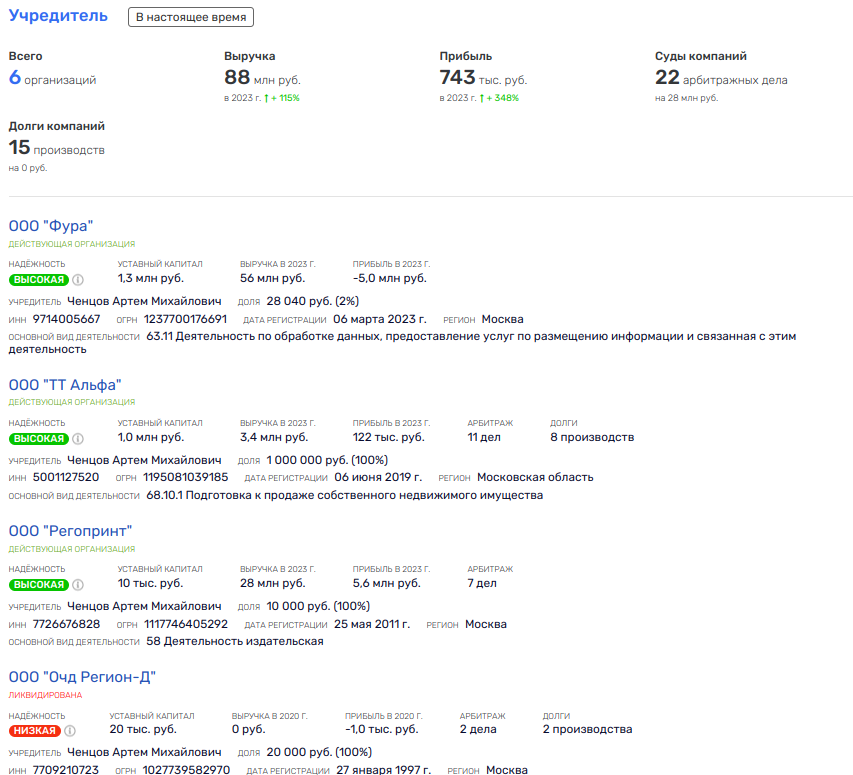Click the red НИЗКАЯ reliability badge
Viewport: 853px width, 775px height.
(x=34, y=730)
